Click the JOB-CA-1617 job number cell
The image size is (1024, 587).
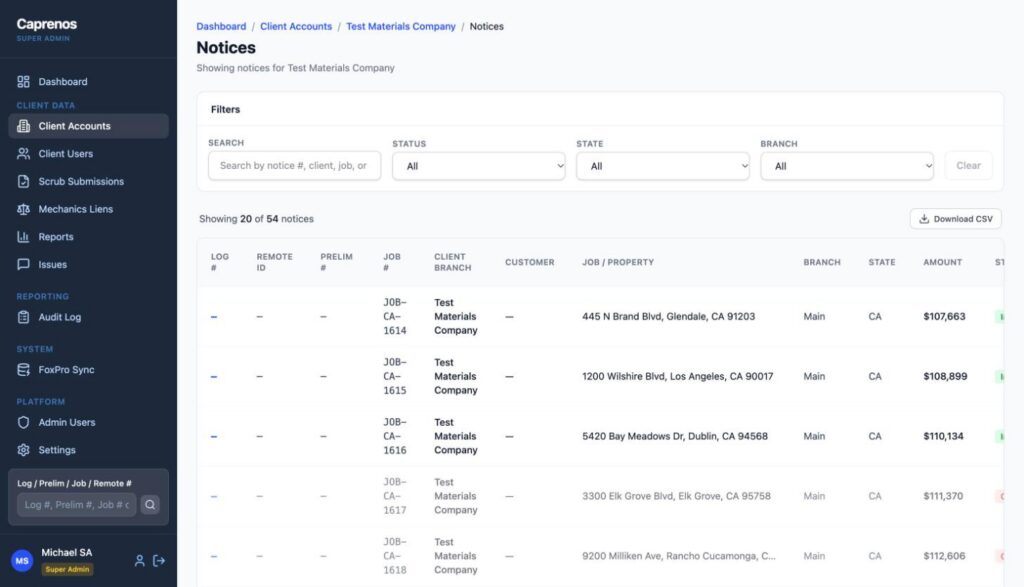[394, 496]
